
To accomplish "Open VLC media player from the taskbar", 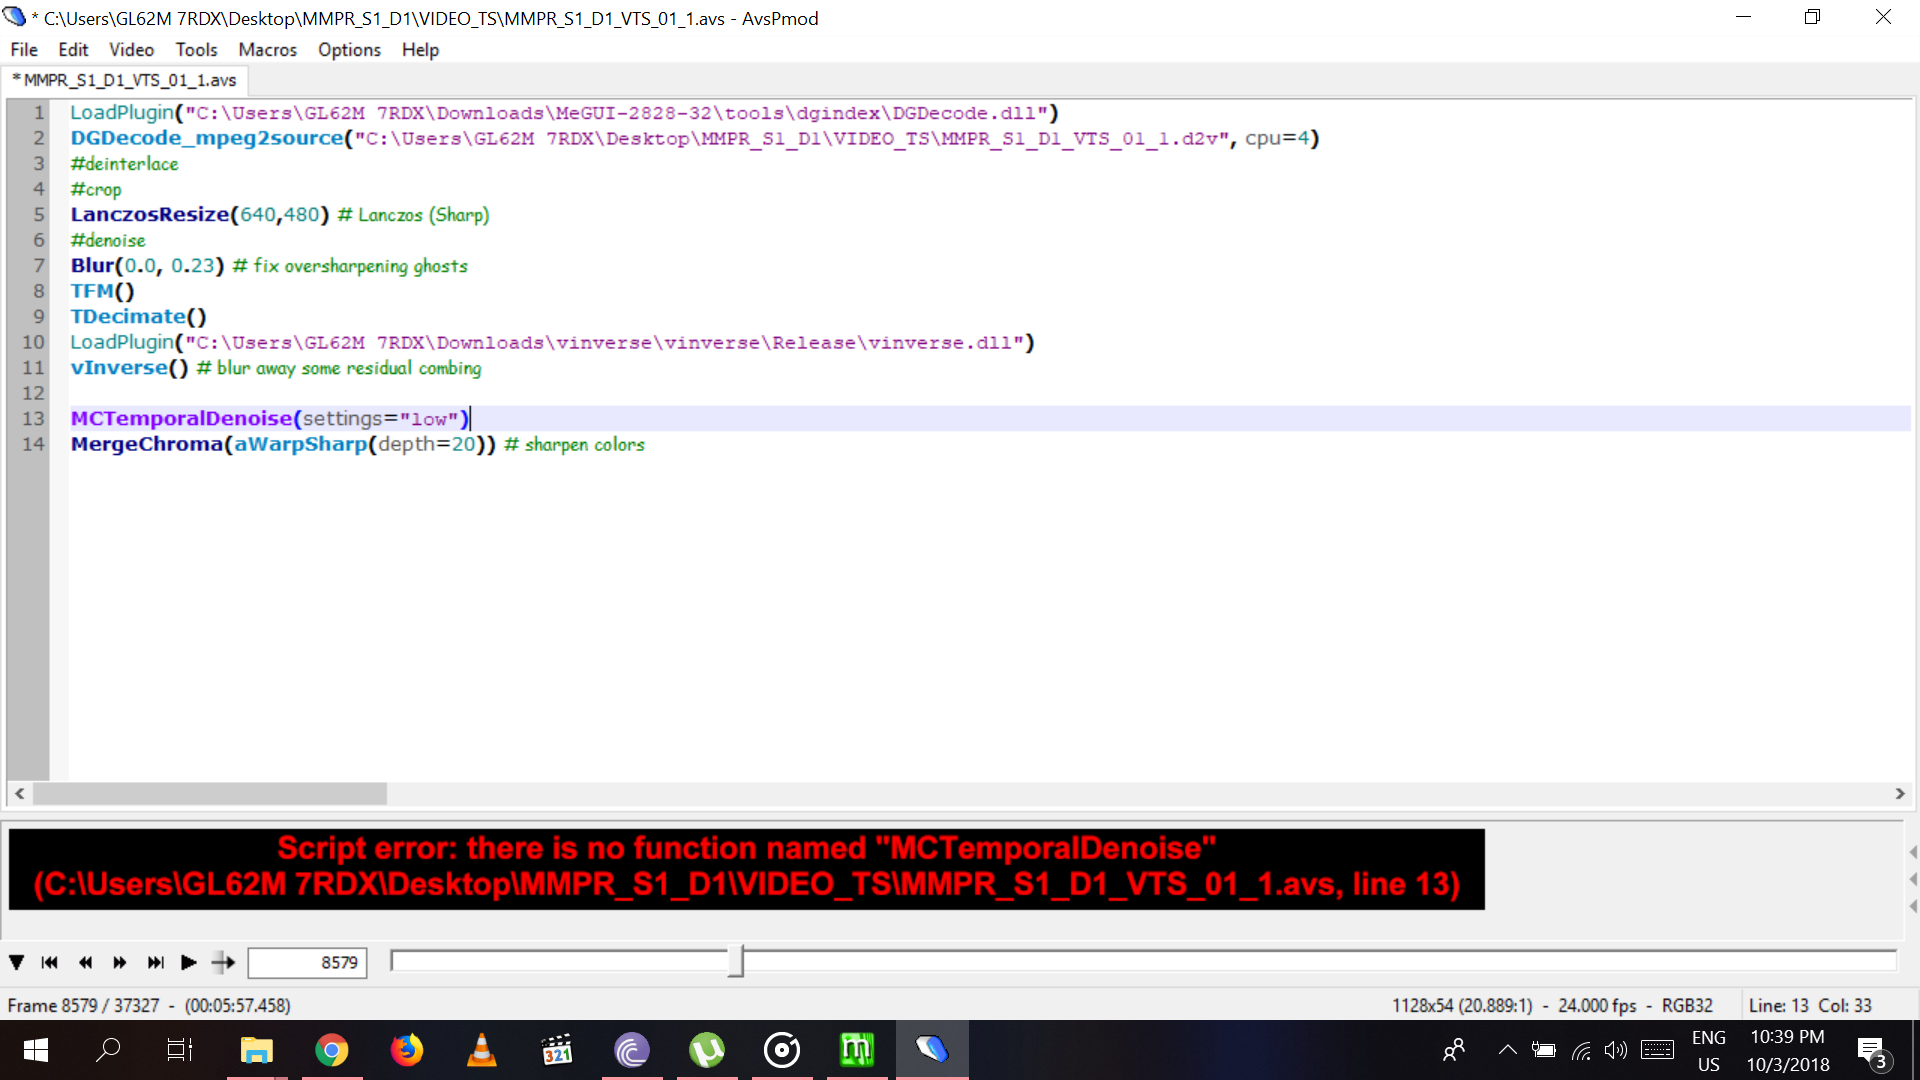I will click(481, 1050).
